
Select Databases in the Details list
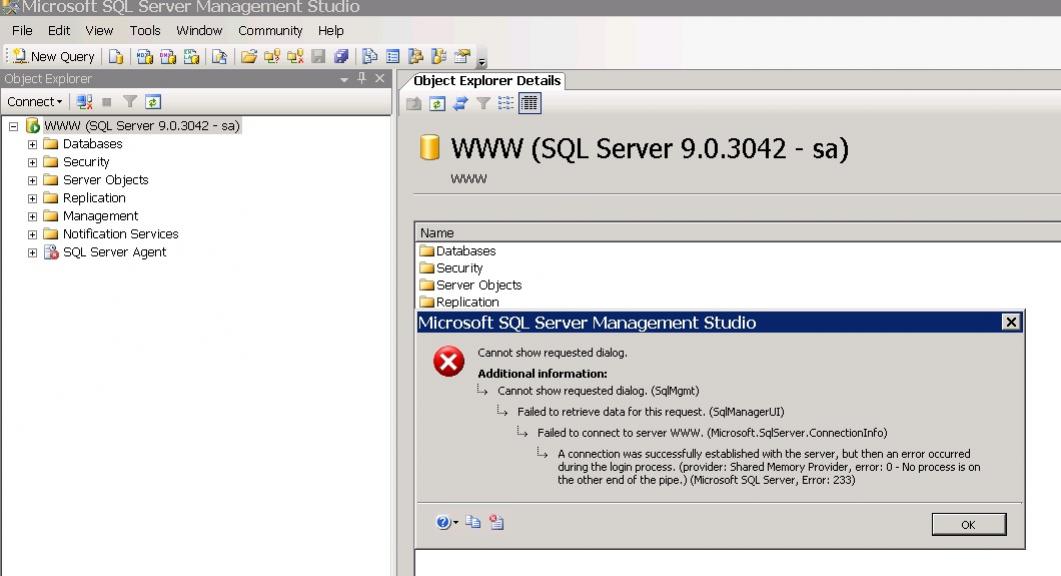(x=457, y=251)
